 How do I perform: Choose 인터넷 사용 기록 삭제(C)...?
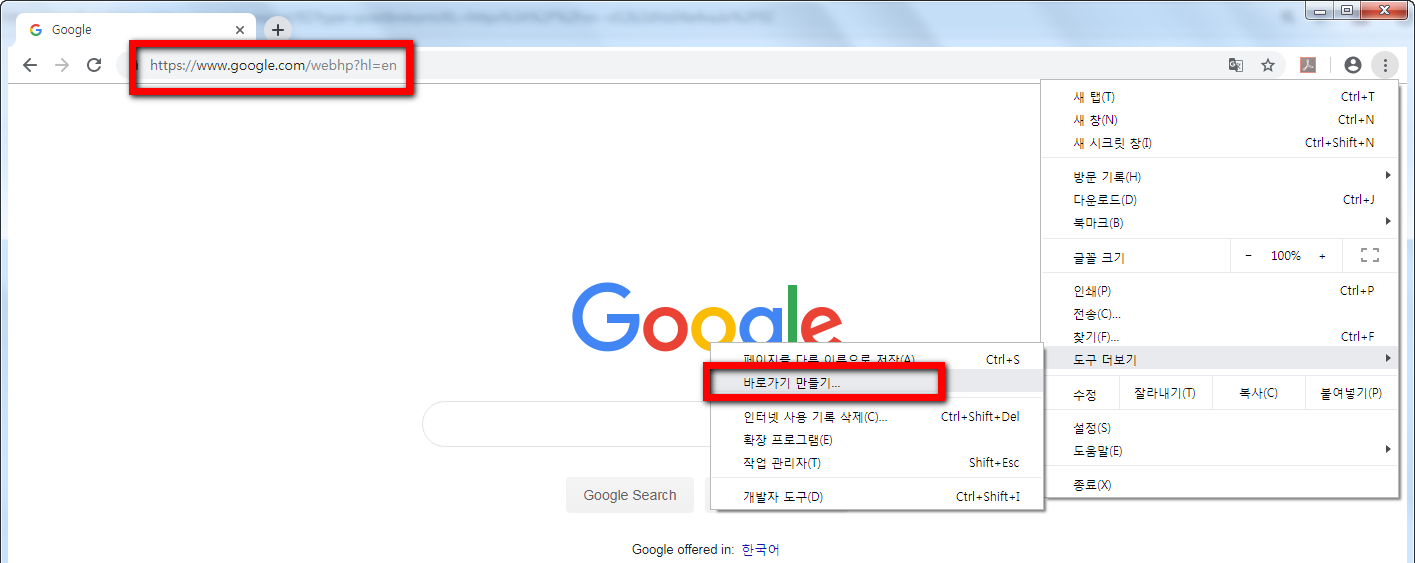[x=877, y=416]
